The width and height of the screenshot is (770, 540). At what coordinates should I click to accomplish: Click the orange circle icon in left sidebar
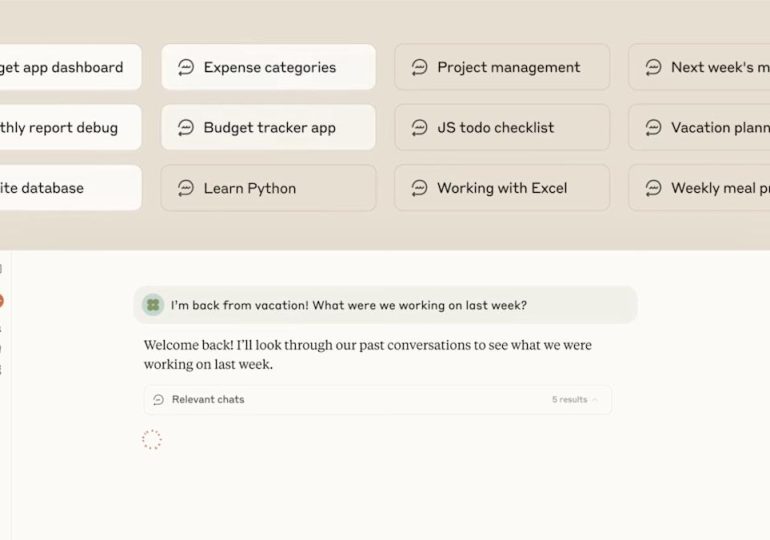[1, 300]
